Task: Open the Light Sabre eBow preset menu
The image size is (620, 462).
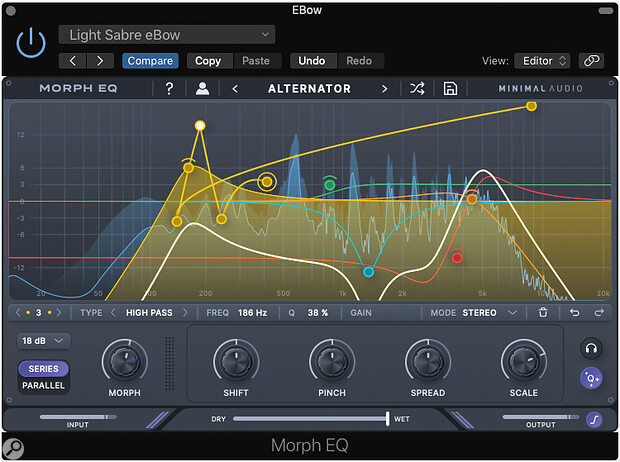Action: tap(167, 35)
